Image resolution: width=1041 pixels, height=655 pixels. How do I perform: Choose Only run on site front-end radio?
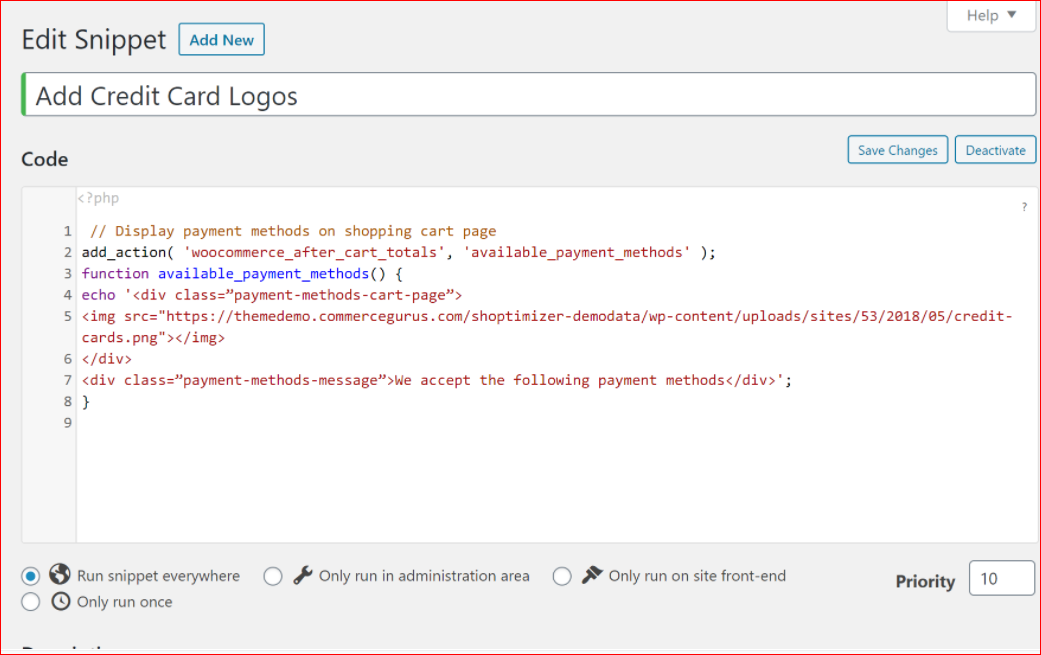pyautogui.click(x=562, y=576)
